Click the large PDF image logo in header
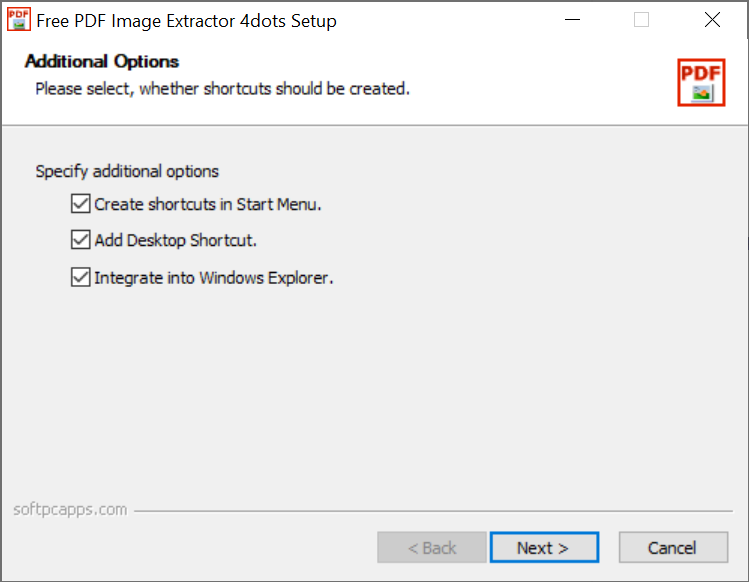Viewport: 749px width, 582px height. coord(701,82)
